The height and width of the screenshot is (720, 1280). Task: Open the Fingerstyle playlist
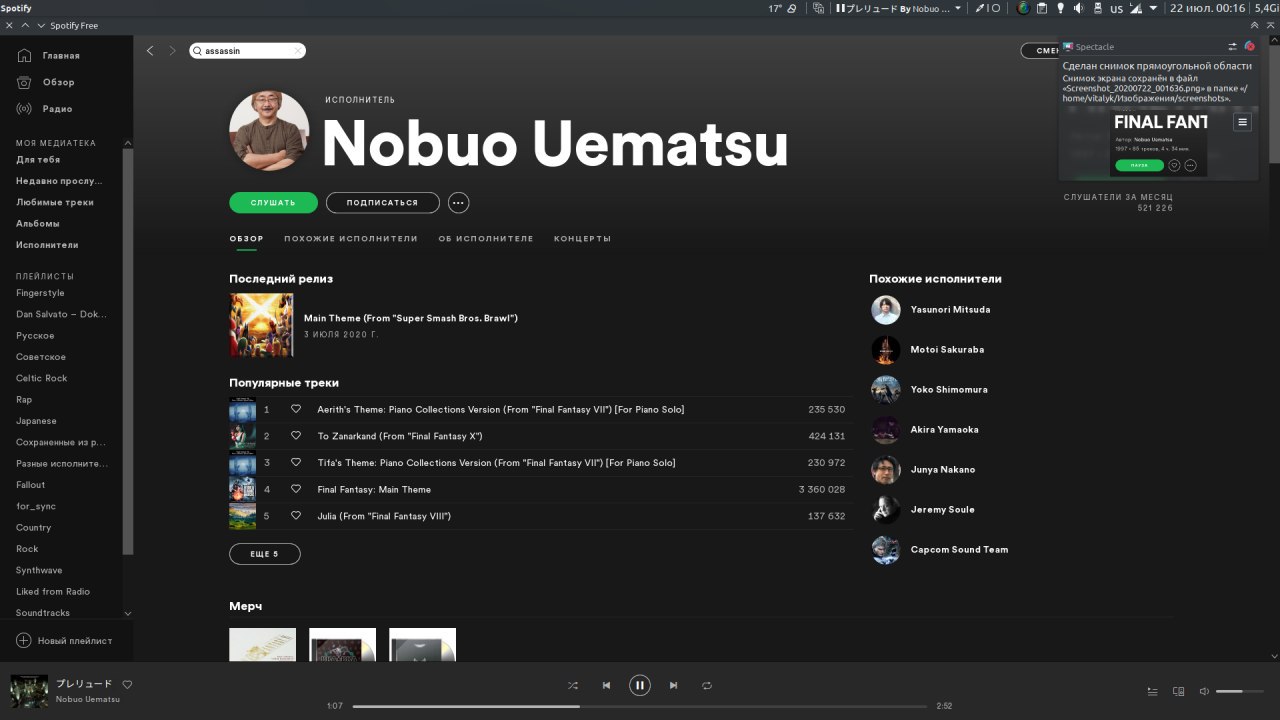[x=40, y=293]
